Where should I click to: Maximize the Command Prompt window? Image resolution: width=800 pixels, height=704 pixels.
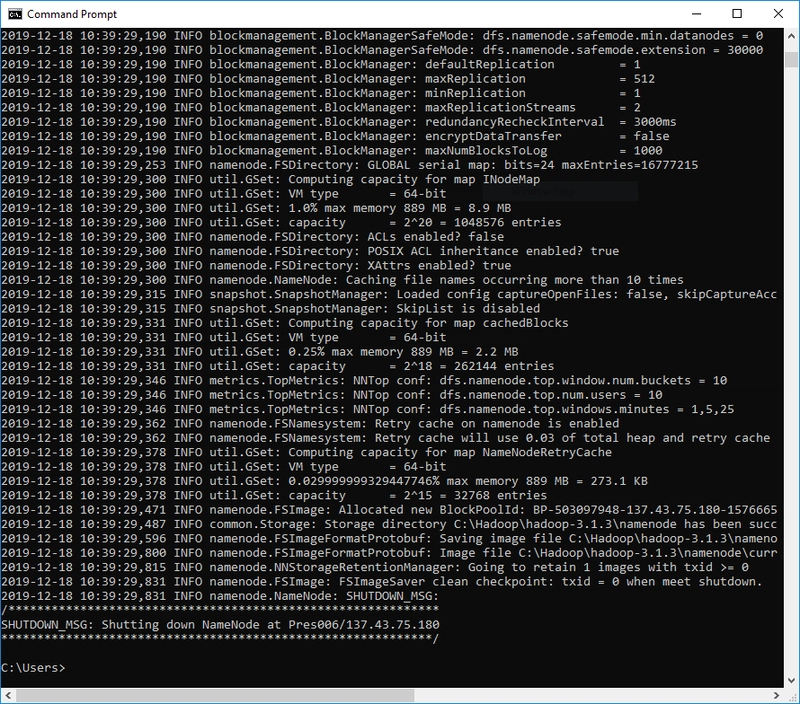735,14
